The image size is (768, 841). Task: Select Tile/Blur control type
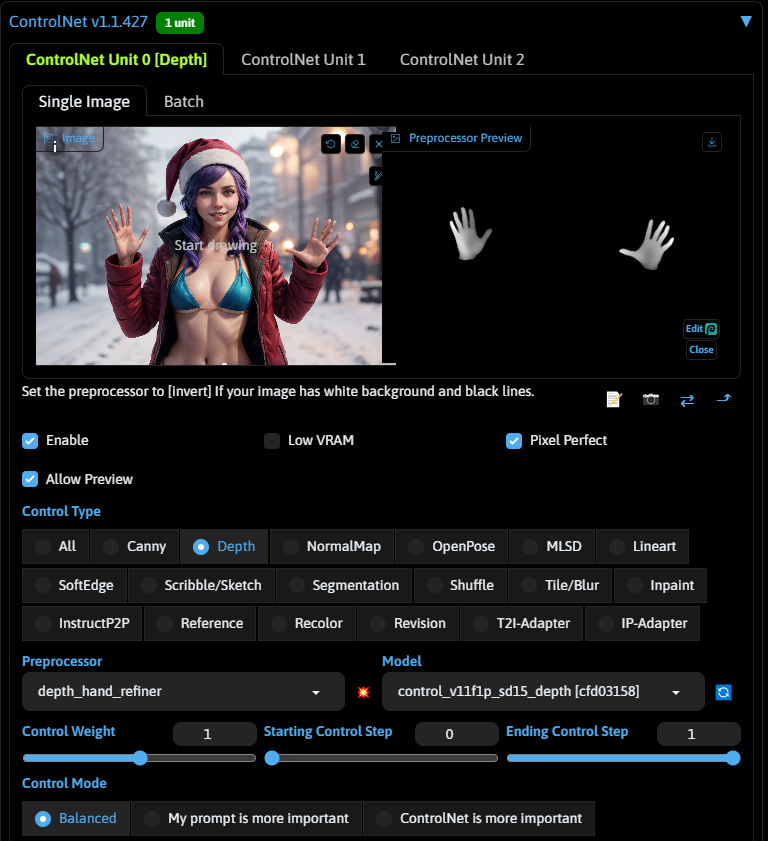coord(560,585)
